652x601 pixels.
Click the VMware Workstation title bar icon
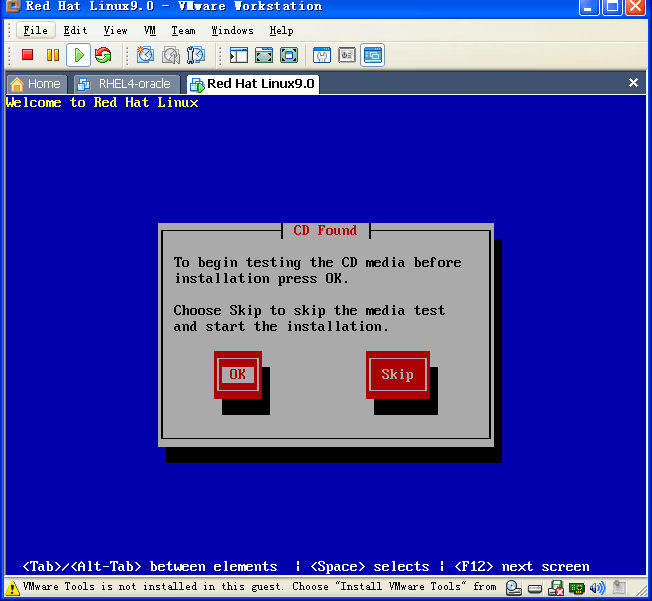tap(12, 6)
